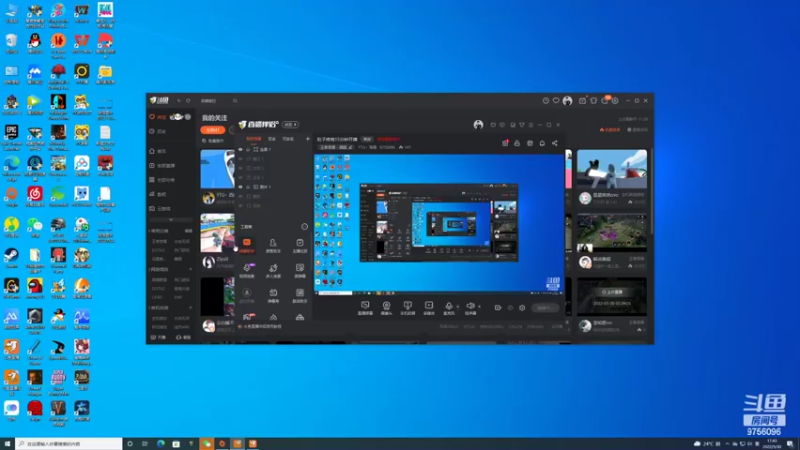Add webcam source in companion bottom toolbar
The height and width of the screenshot is (450, 800).
(x=386, y=307)
